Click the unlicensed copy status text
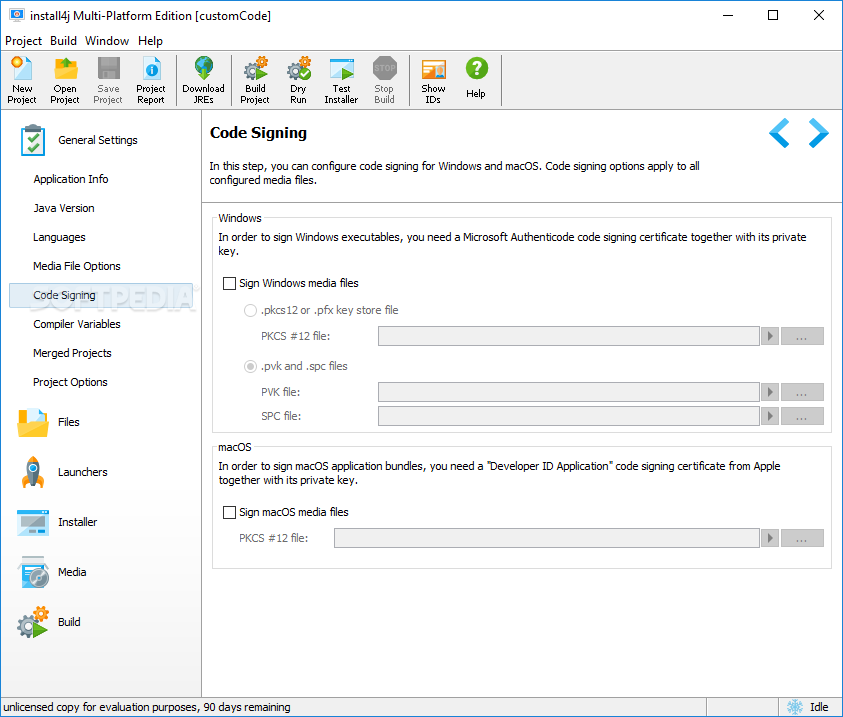This screenshot has height=717, width=843. click(147, 707)
